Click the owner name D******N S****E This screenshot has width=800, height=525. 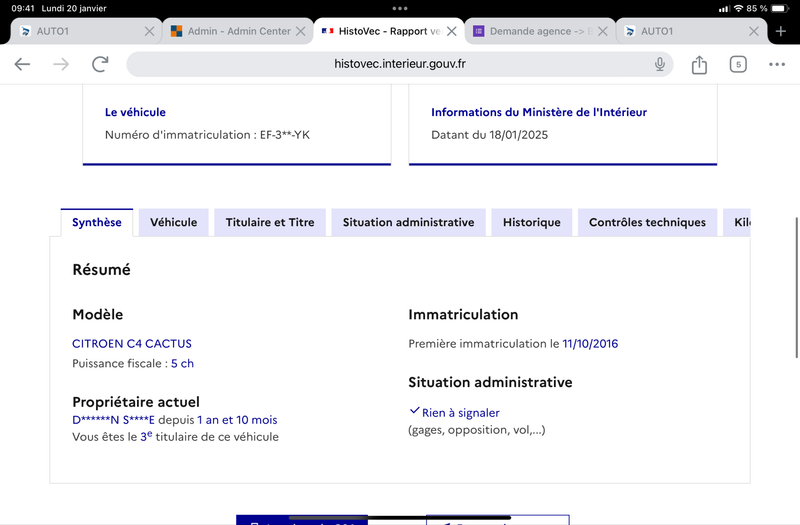tap(113, 420)
